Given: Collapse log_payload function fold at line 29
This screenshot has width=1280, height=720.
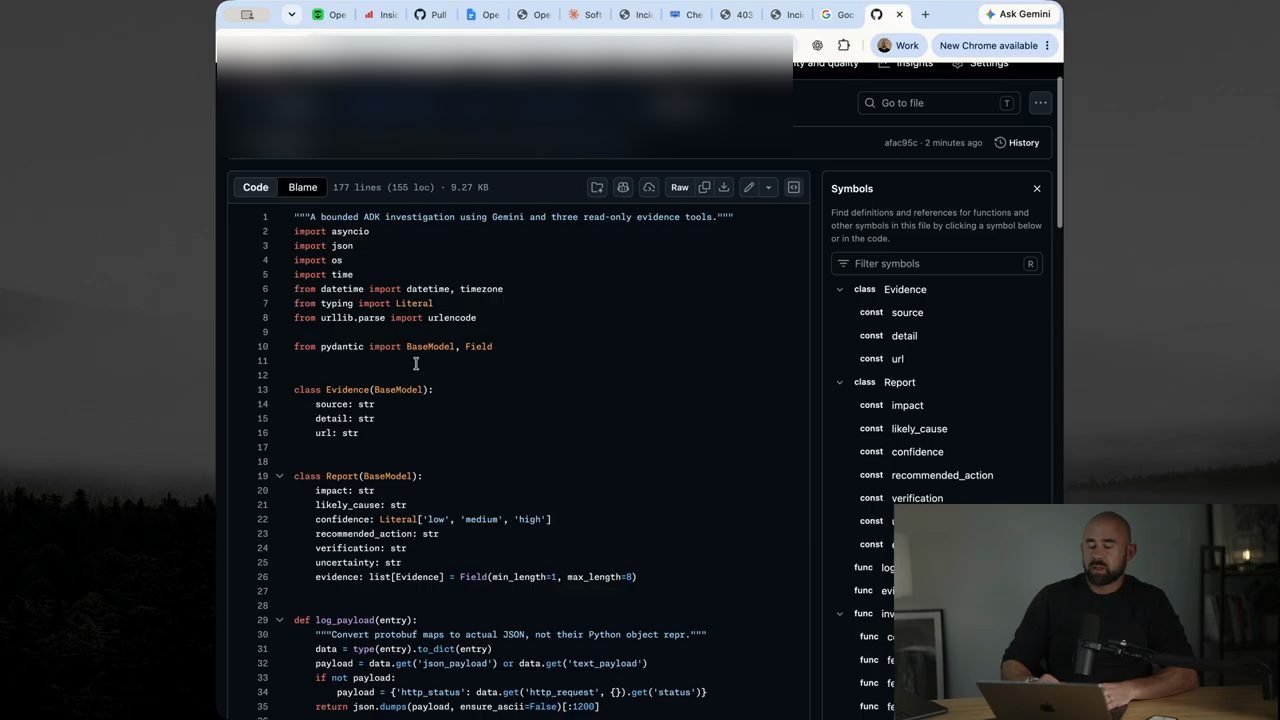Looking at the screenshot, I should click(280, 620).
